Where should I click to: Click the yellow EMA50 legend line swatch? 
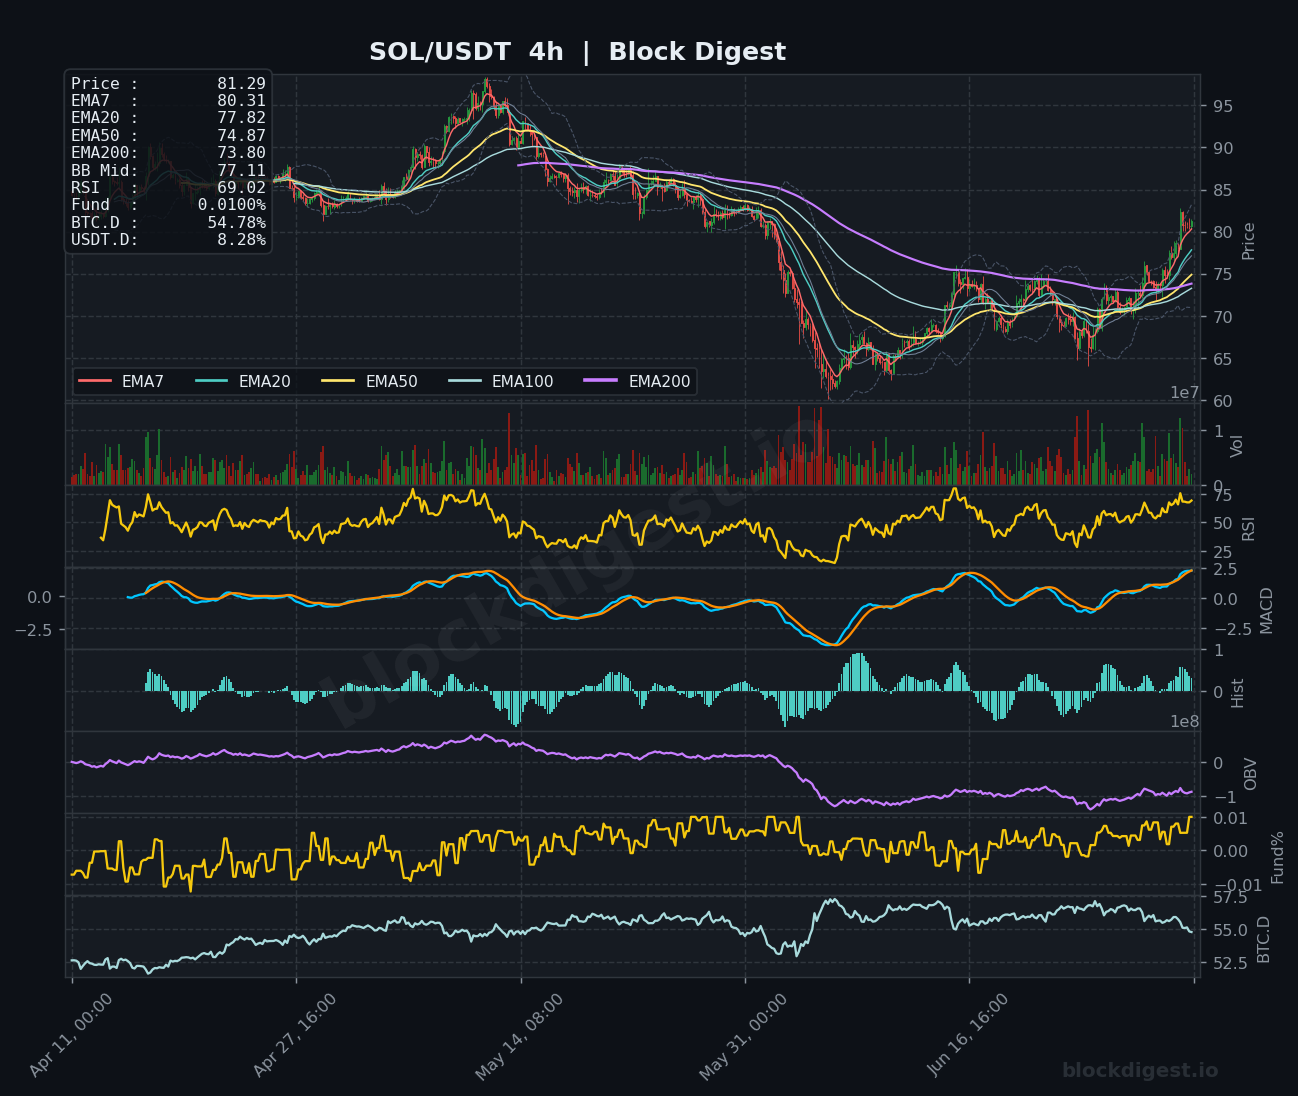point(338,381)
